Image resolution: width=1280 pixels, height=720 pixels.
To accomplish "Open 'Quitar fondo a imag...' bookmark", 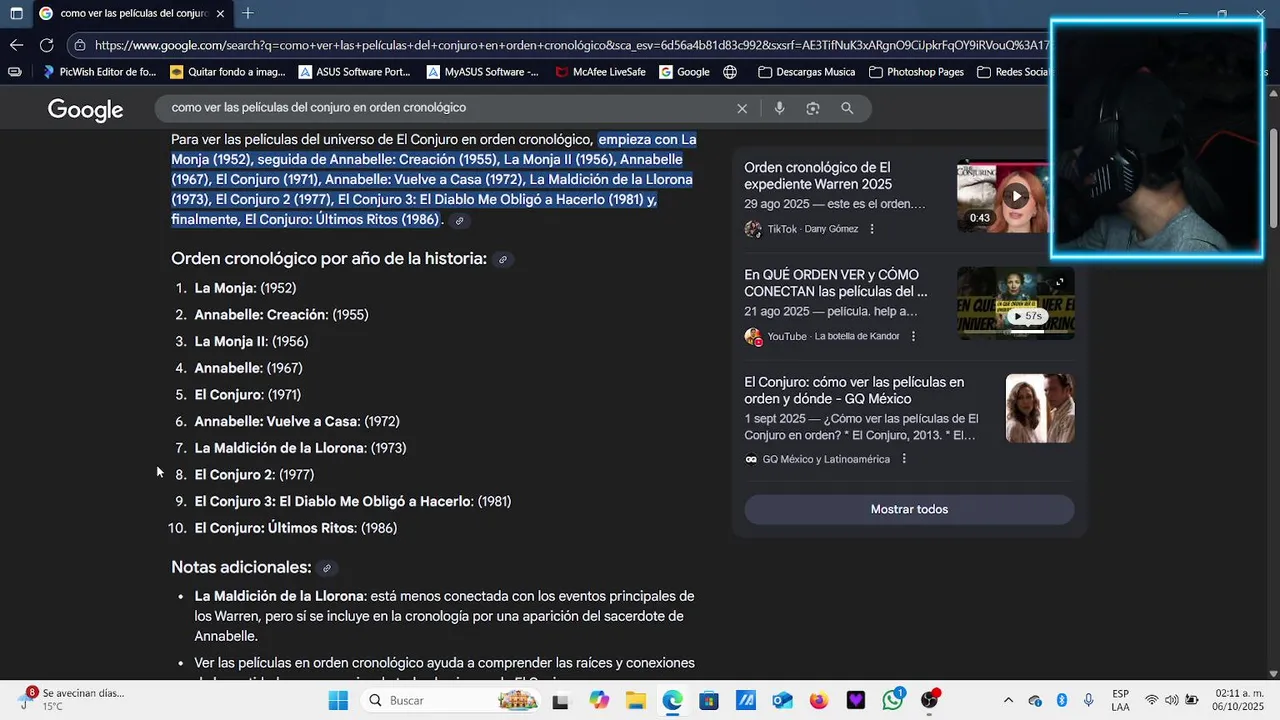I will tap(228, 72).
